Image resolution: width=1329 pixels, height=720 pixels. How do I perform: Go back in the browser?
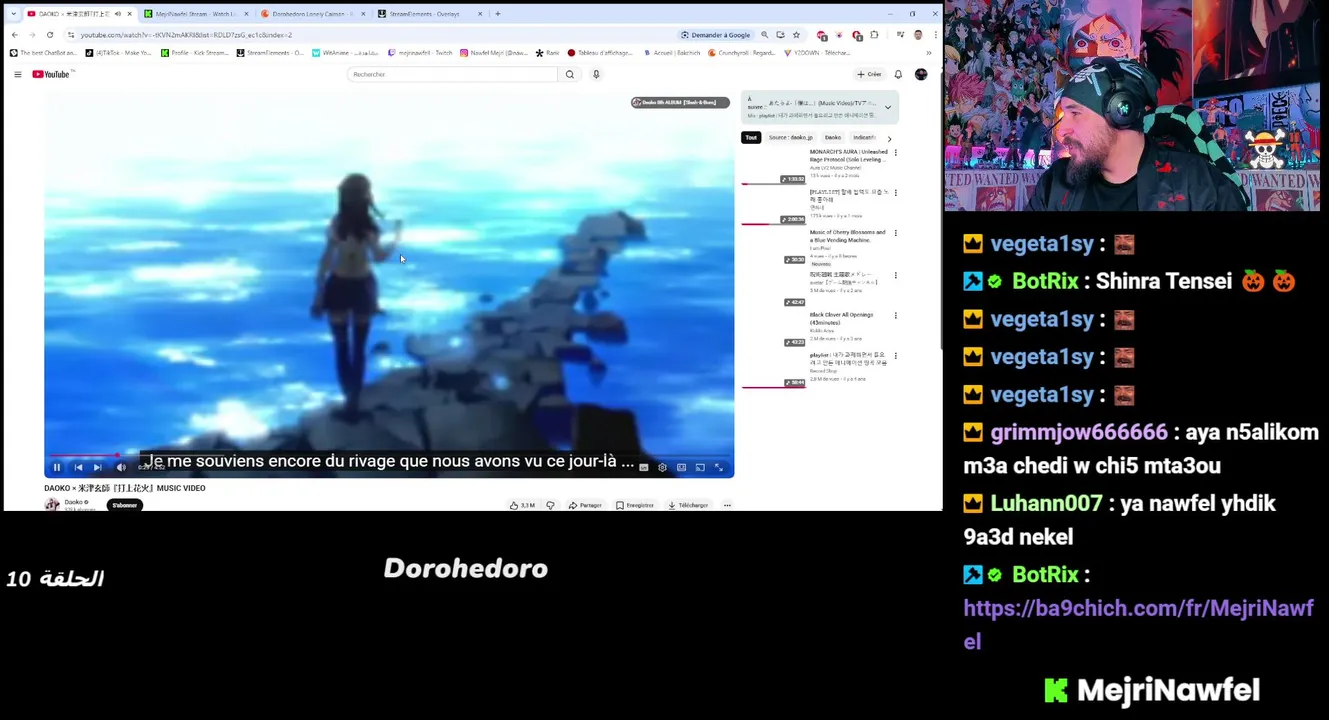tap(15, 35)
